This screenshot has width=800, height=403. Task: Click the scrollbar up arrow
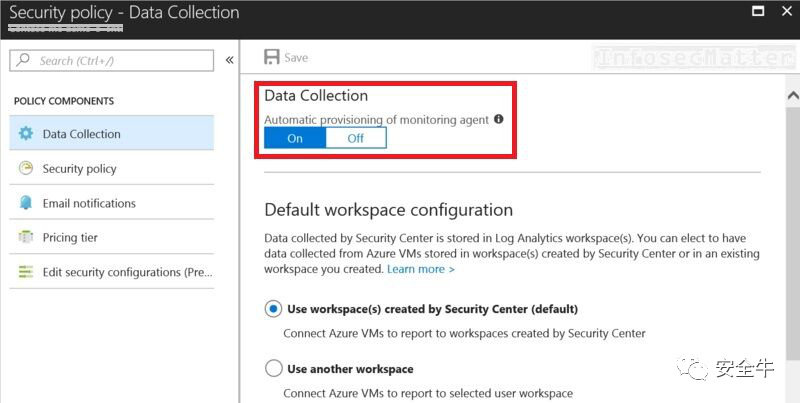pyautogui.click(x=793, y=95)
